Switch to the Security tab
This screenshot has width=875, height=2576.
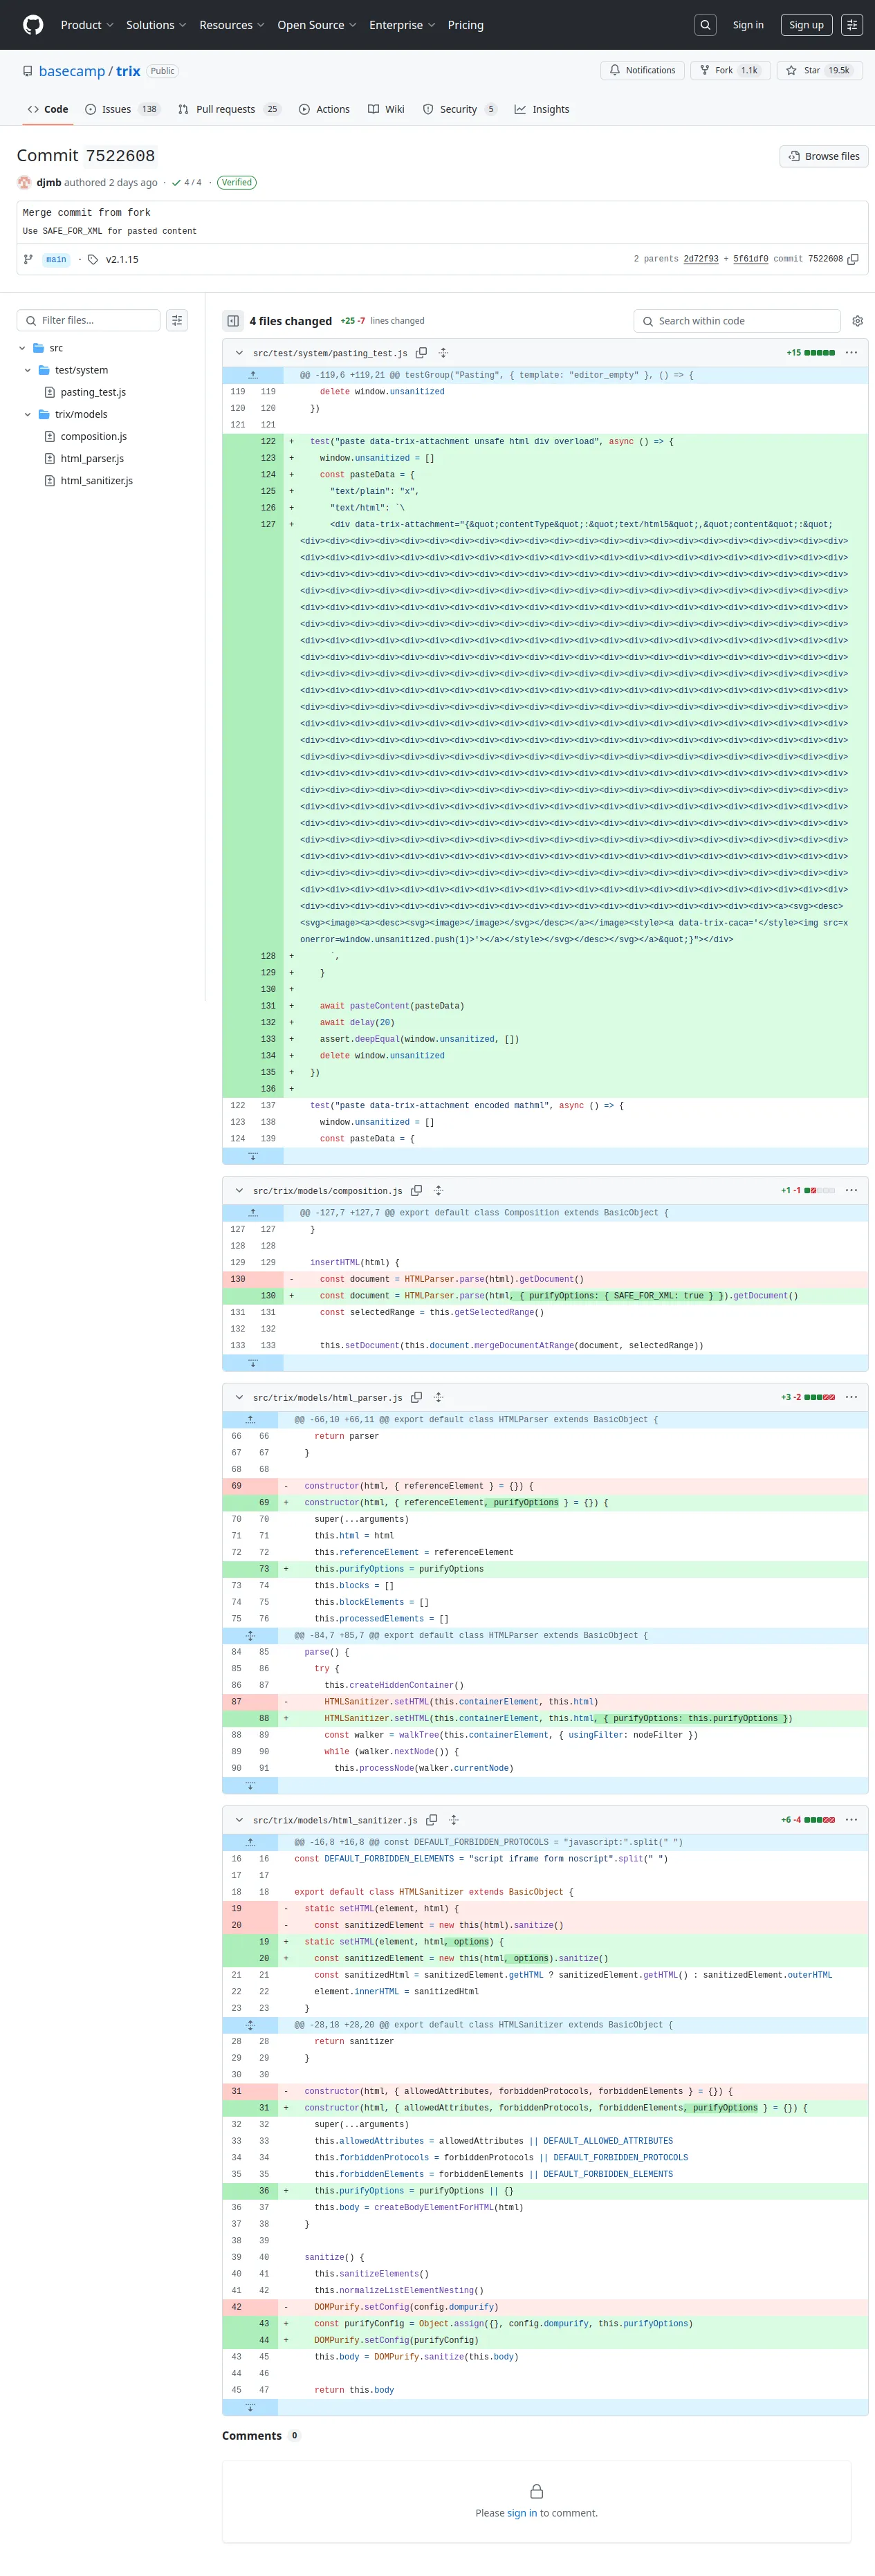coord(459,109)
